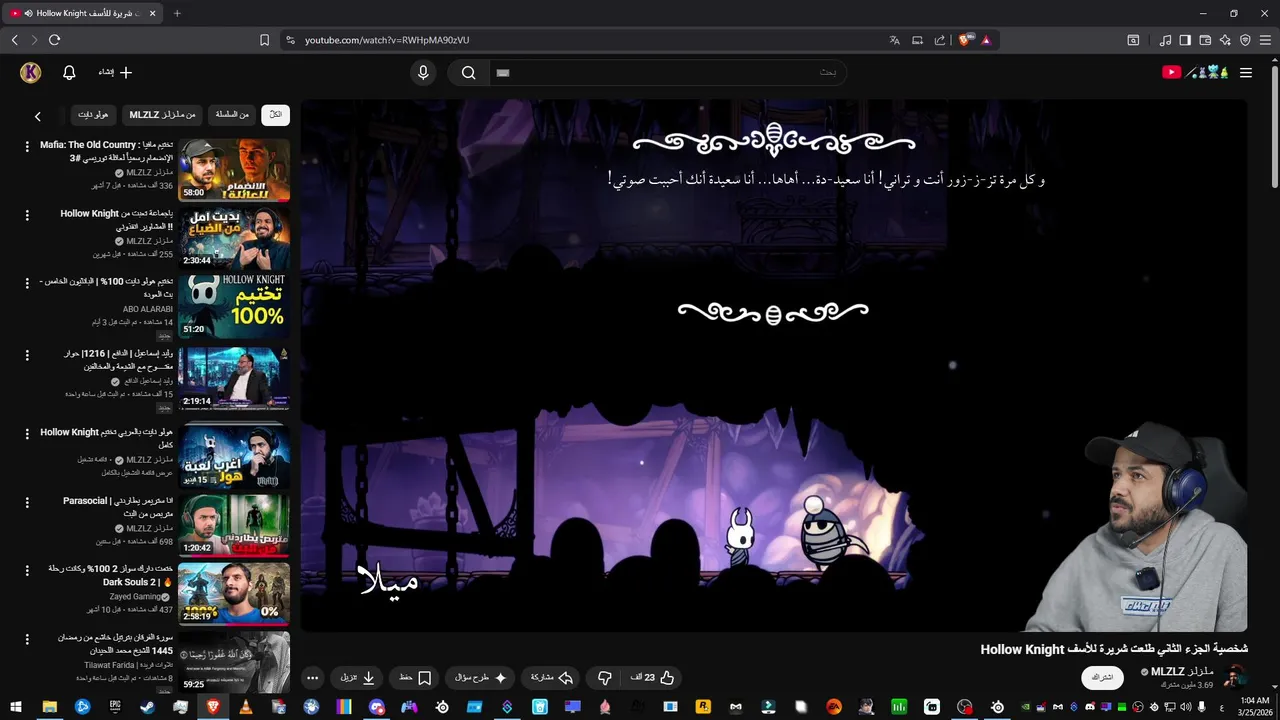Focus the YouTube search input field

[x=668, y=72]
